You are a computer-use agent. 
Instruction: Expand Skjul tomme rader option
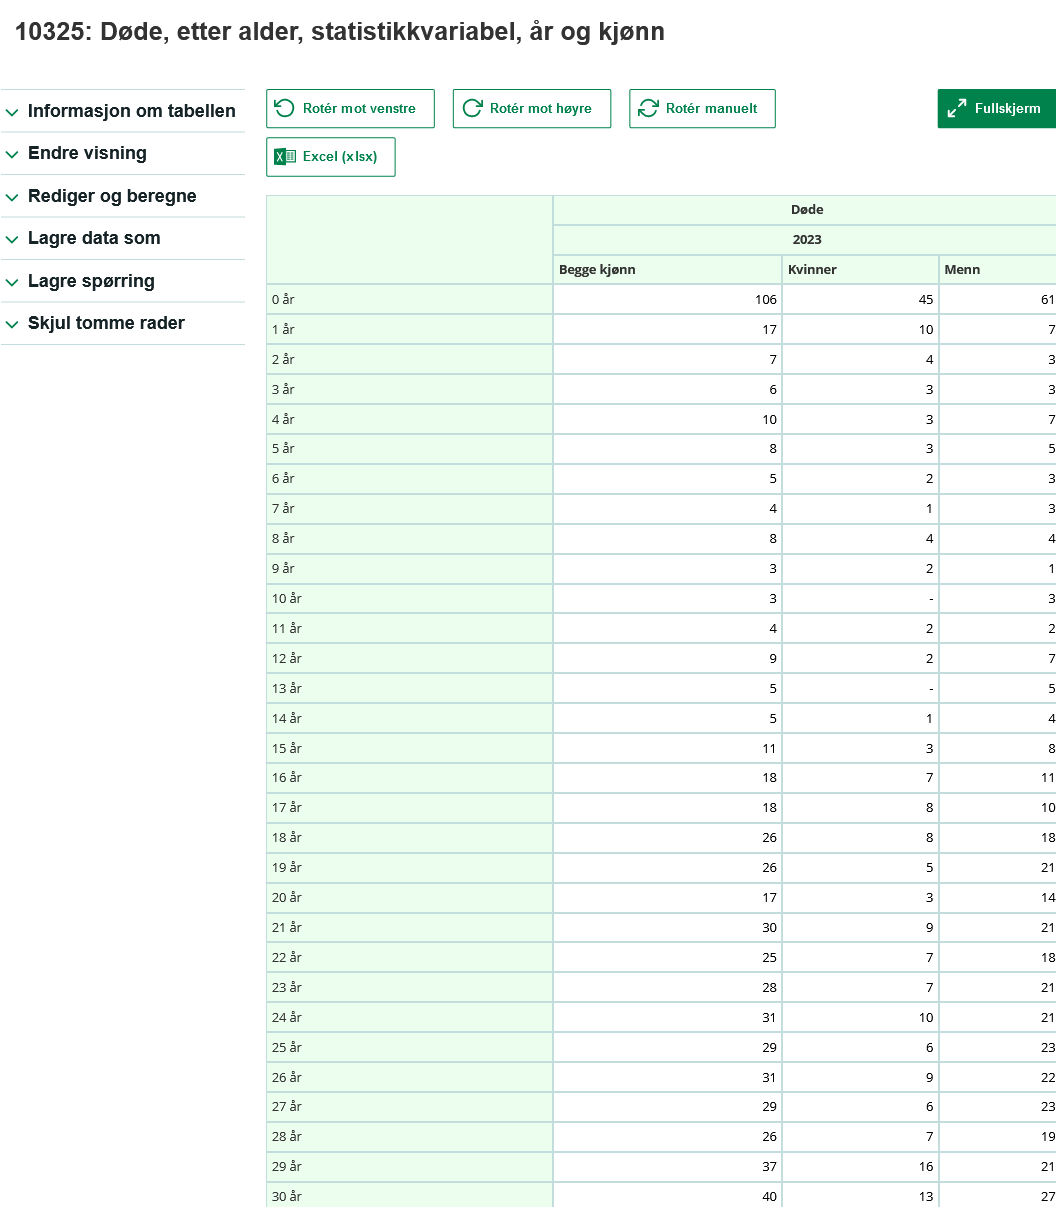[x=122, y=323]
